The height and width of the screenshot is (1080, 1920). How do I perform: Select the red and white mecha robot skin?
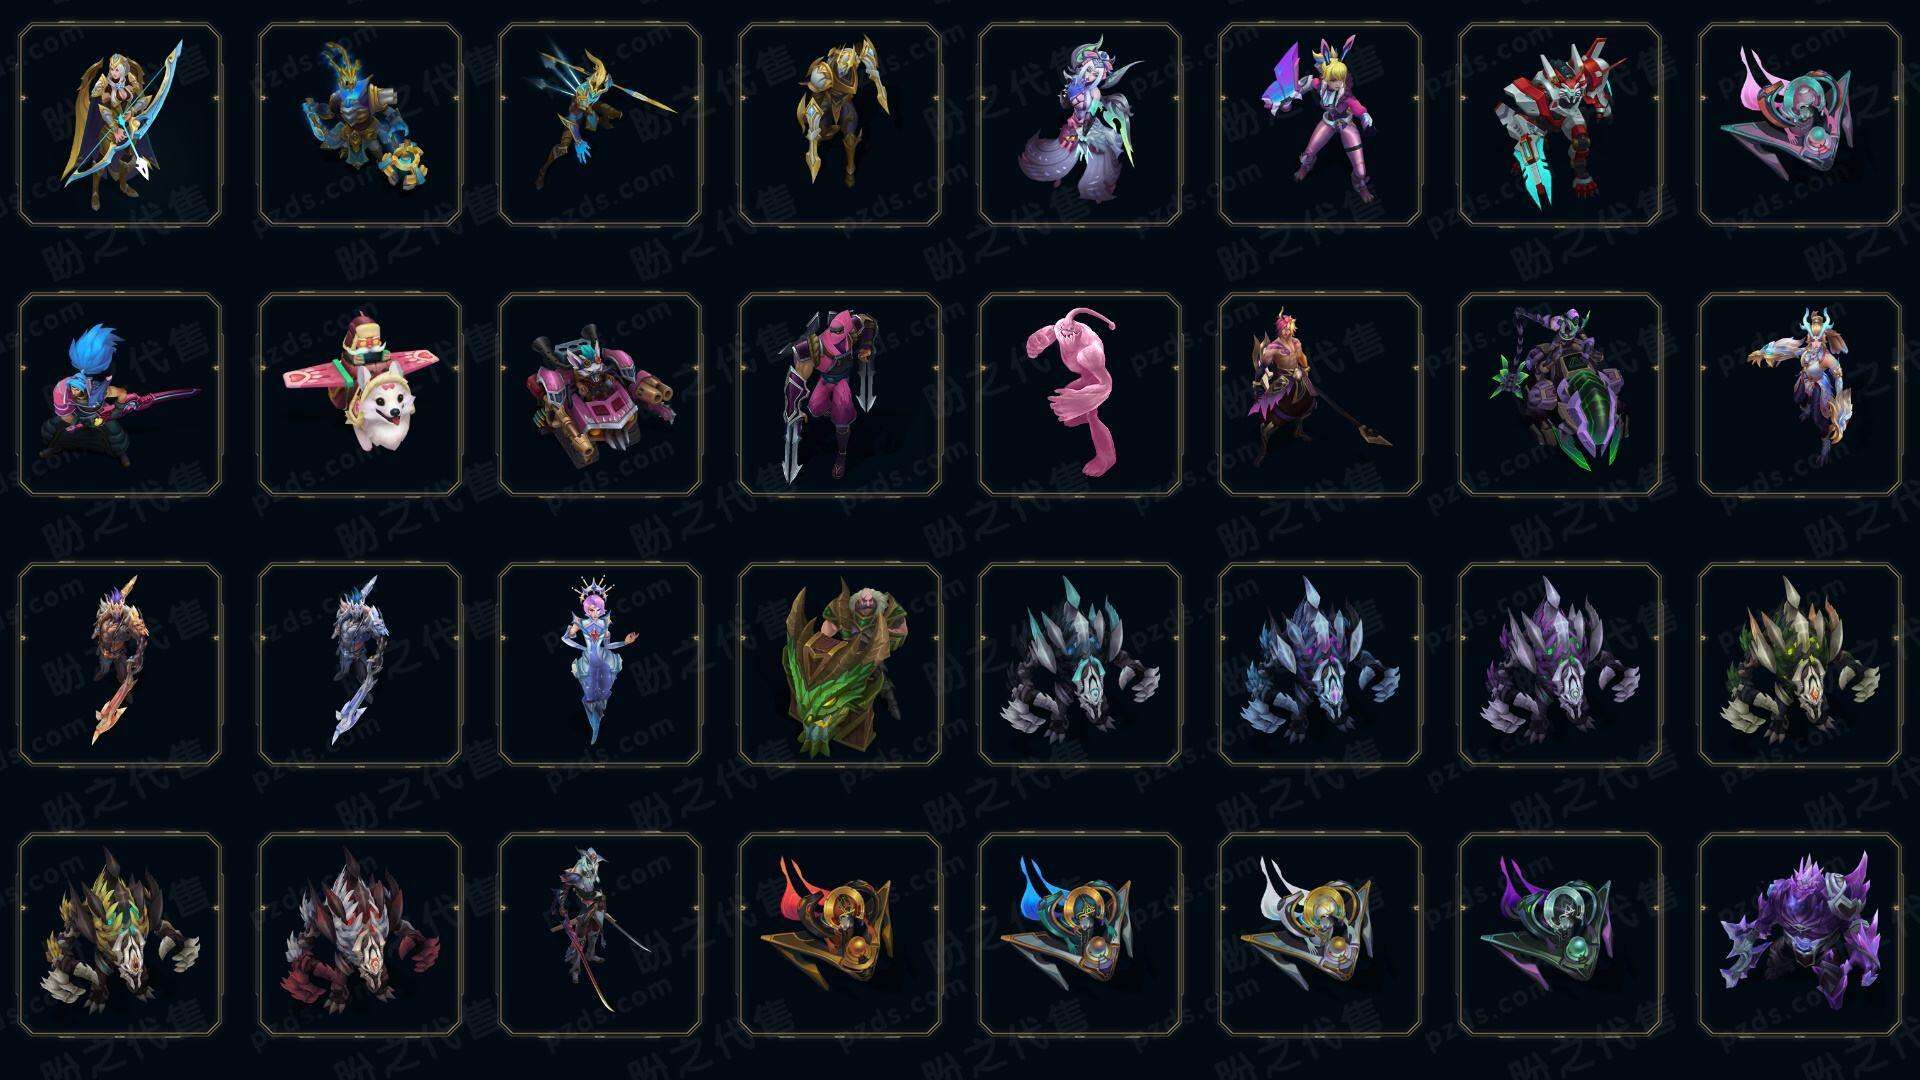[1560, 124]
